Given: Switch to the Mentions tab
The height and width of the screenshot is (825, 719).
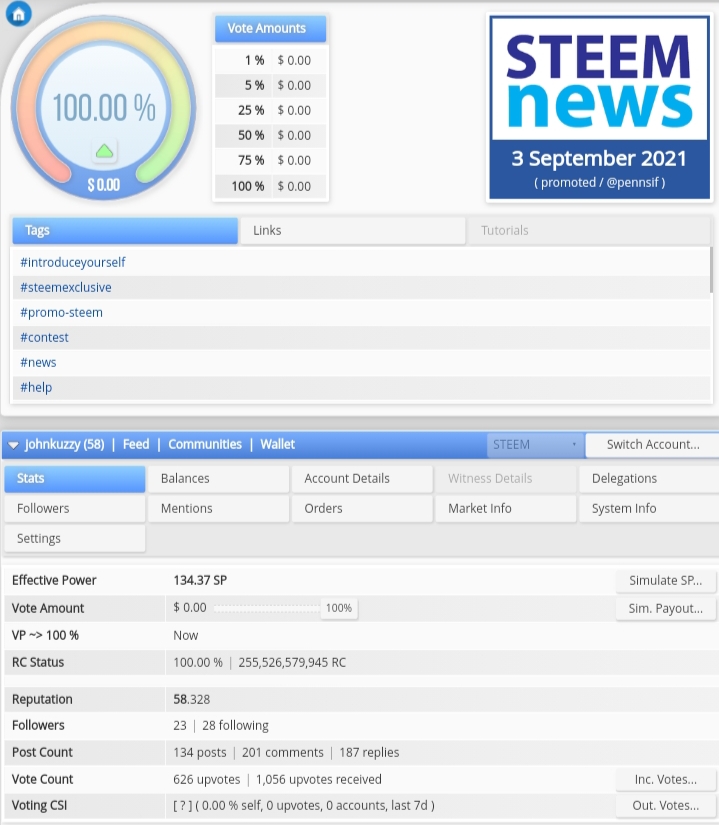Looking at the screenshot, I should [218, 509].
